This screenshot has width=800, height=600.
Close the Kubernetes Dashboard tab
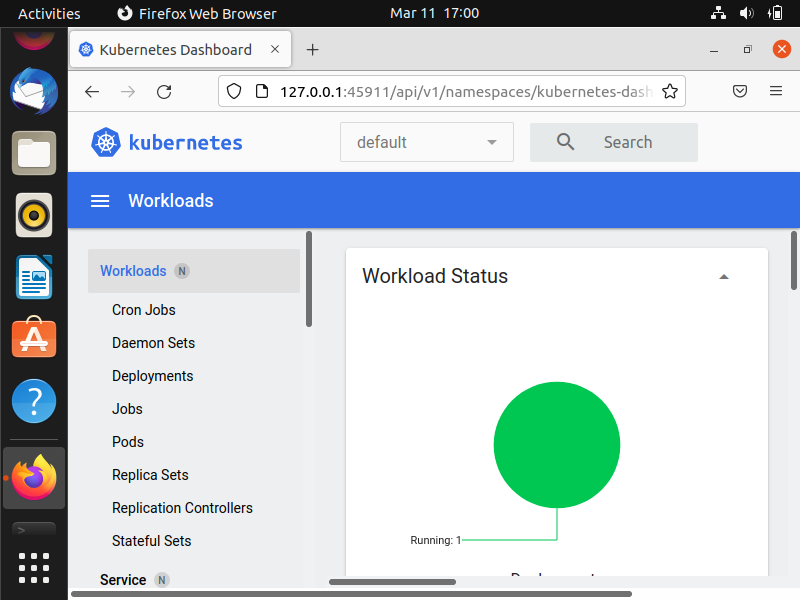click(x=275, y=49)
